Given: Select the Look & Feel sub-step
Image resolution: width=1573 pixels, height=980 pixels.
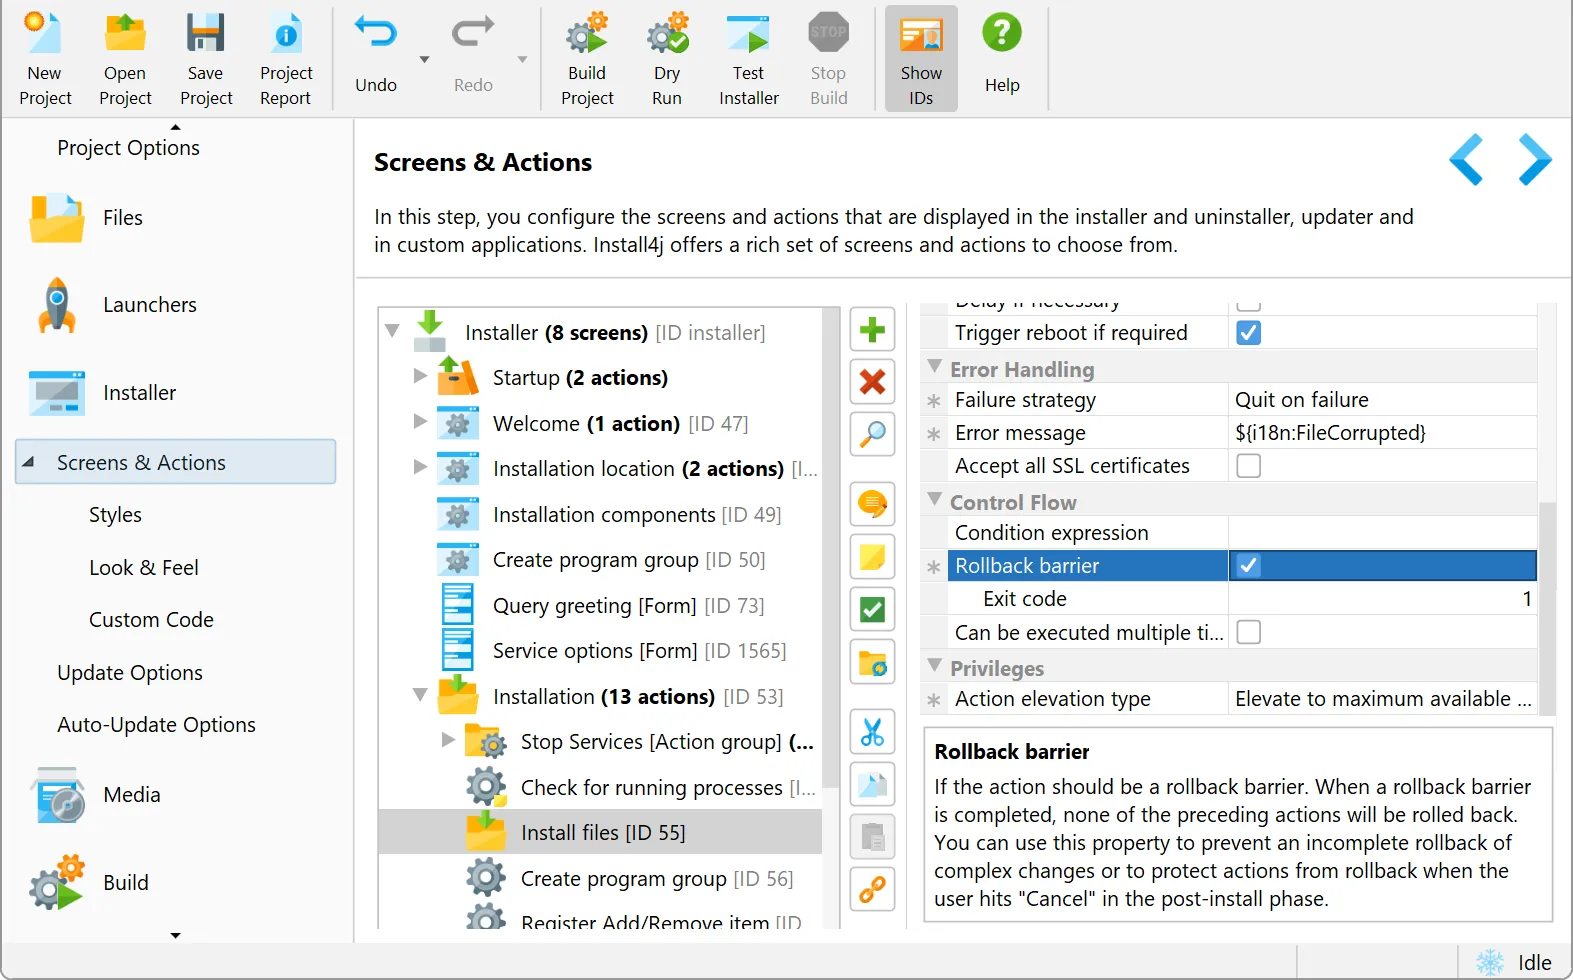Looking at the screenshot, I should [144, 568].
